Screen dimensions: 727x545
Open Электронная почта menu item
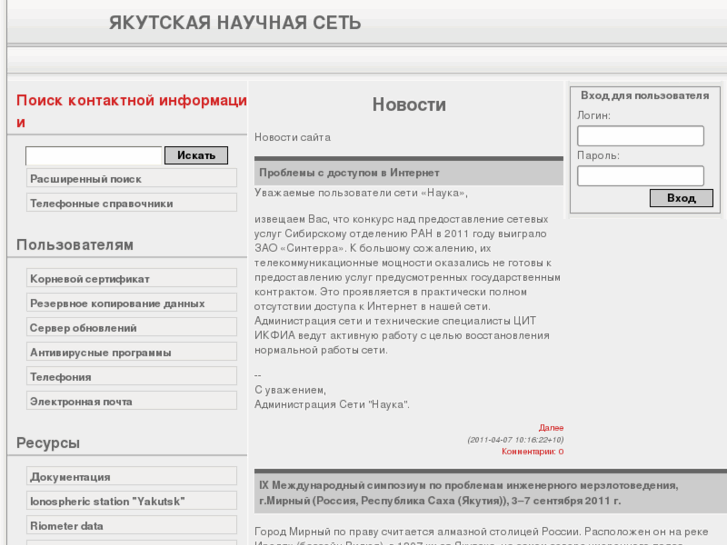point(132,401)
